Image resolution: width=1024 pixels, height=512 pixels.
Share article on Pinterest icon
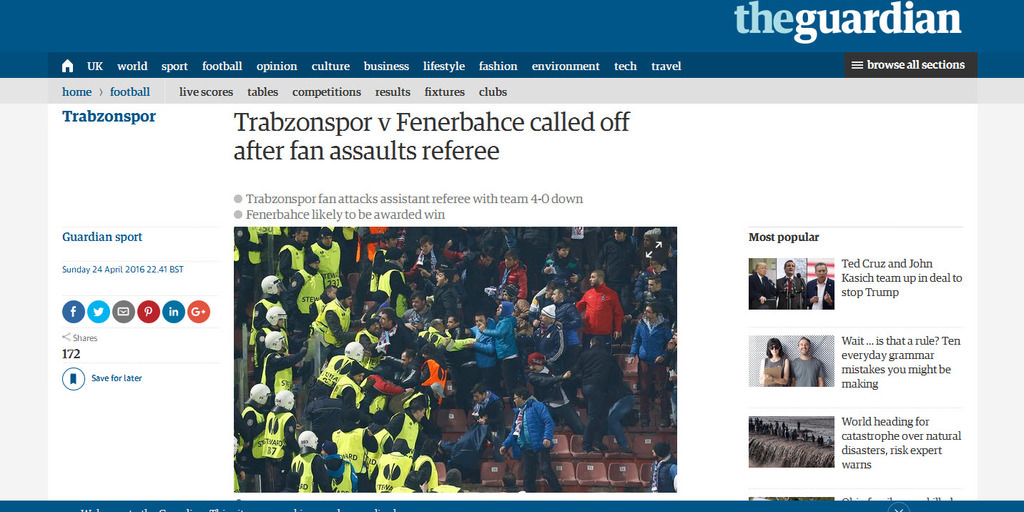pos(148,312)
